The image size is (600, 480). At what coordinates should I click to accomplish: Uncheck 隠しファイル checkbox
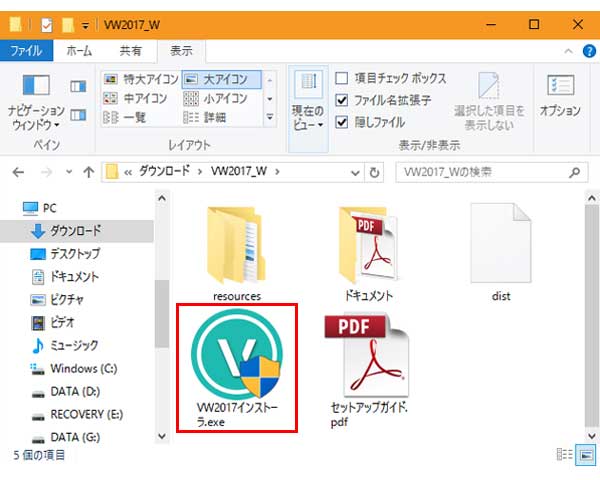click(341, 122)
